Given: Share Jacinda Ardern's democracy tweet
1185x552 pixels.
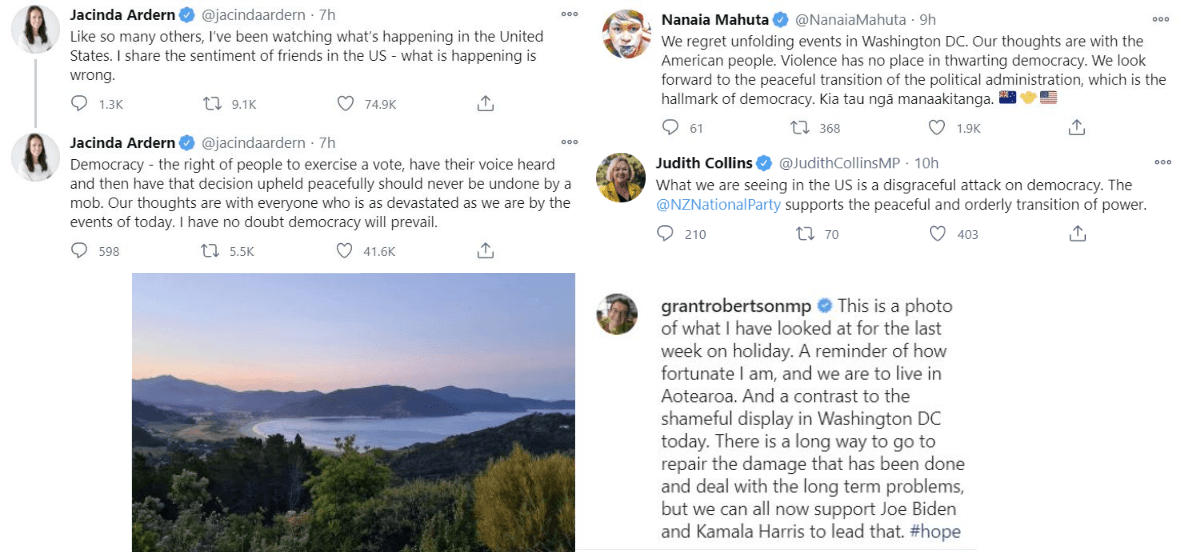Looking at the screenshot, I should coord(485,250).
